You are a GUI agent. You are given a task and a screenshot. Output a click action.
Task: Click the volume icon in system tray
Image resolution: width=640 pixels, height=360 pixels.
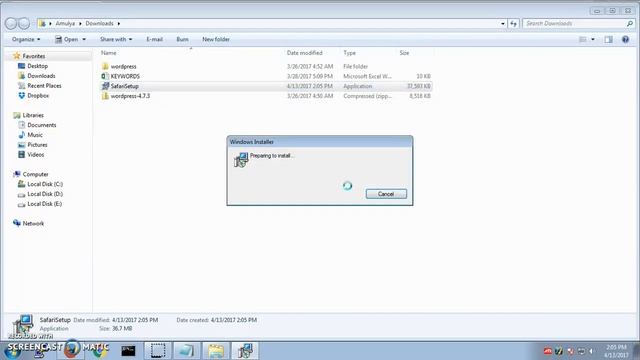pos(591,351)
